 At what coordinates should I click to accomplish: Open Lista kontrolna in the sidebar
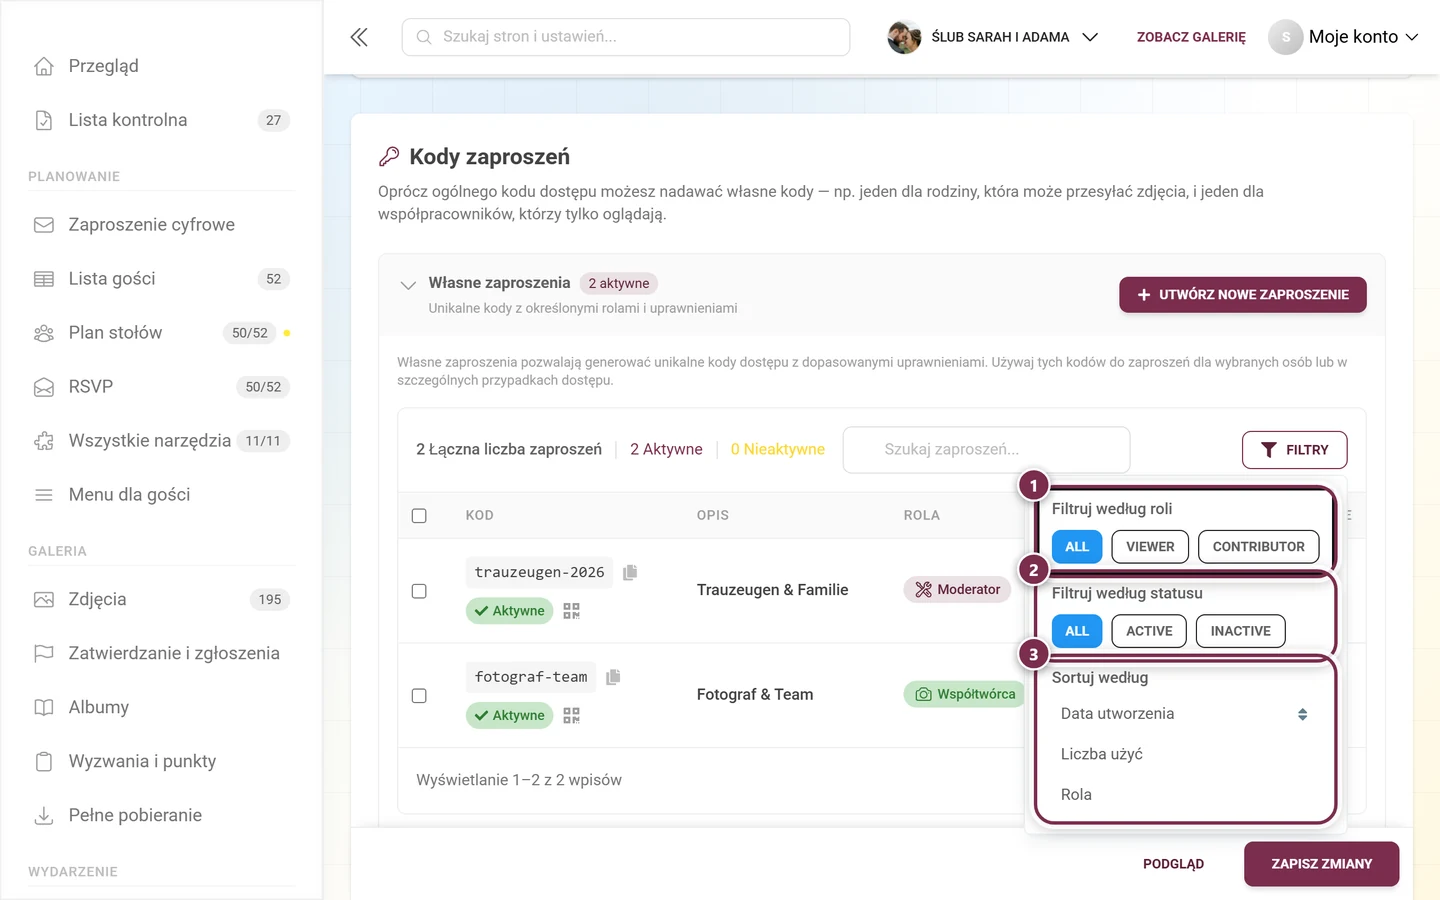(161, 120)
